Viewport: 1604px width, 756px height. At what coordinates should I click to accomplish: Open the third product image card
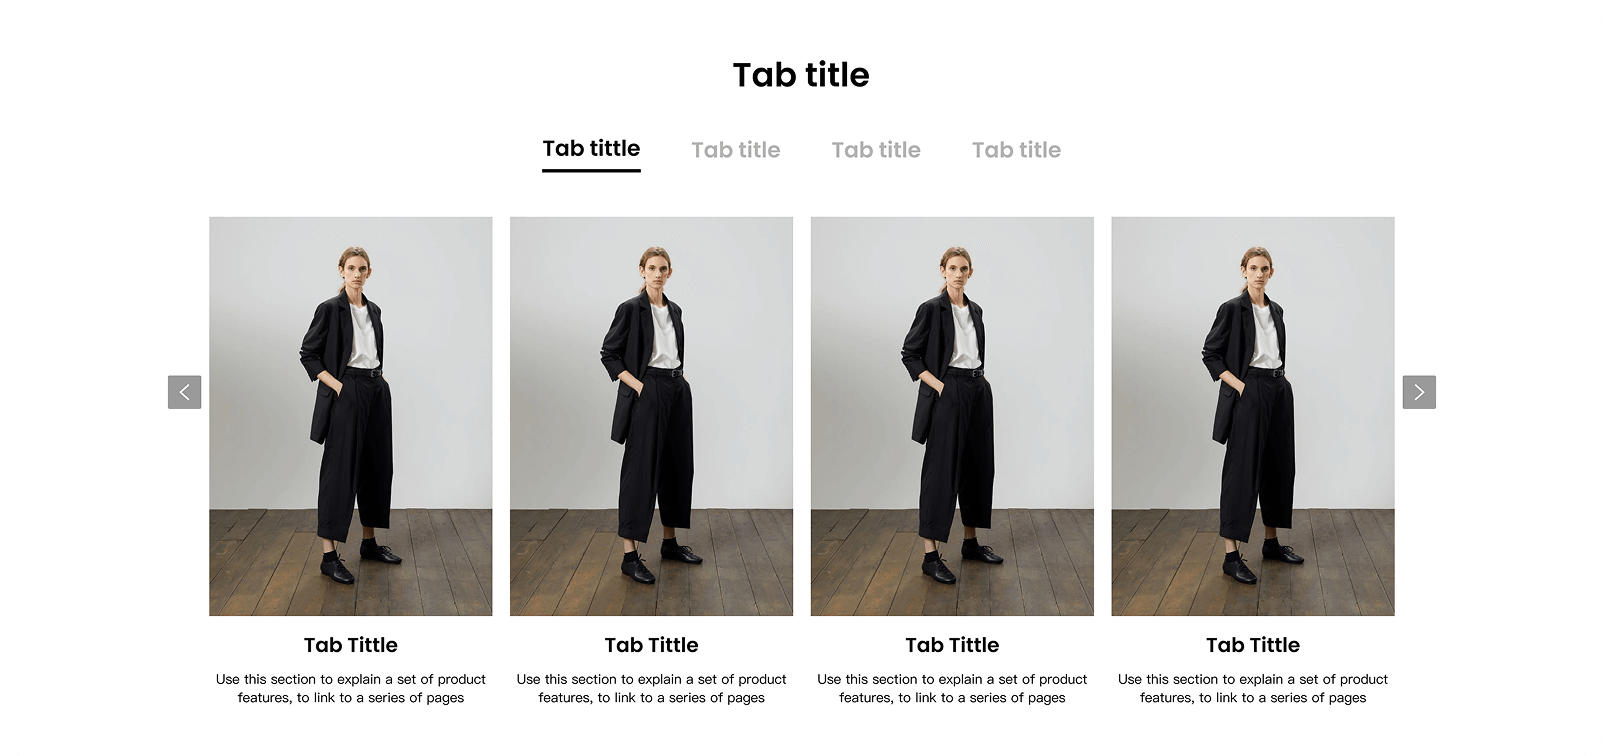pyautogui.click(x=952, y=416)
